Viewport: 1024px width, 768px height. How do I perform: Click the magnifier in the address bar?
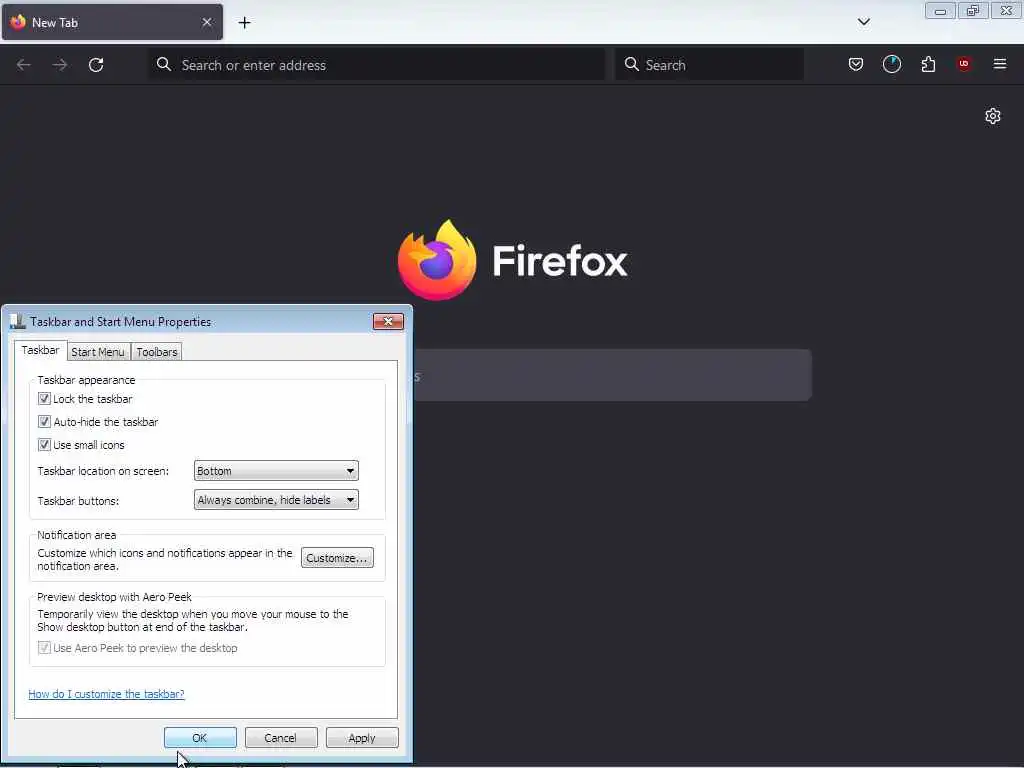164,64
